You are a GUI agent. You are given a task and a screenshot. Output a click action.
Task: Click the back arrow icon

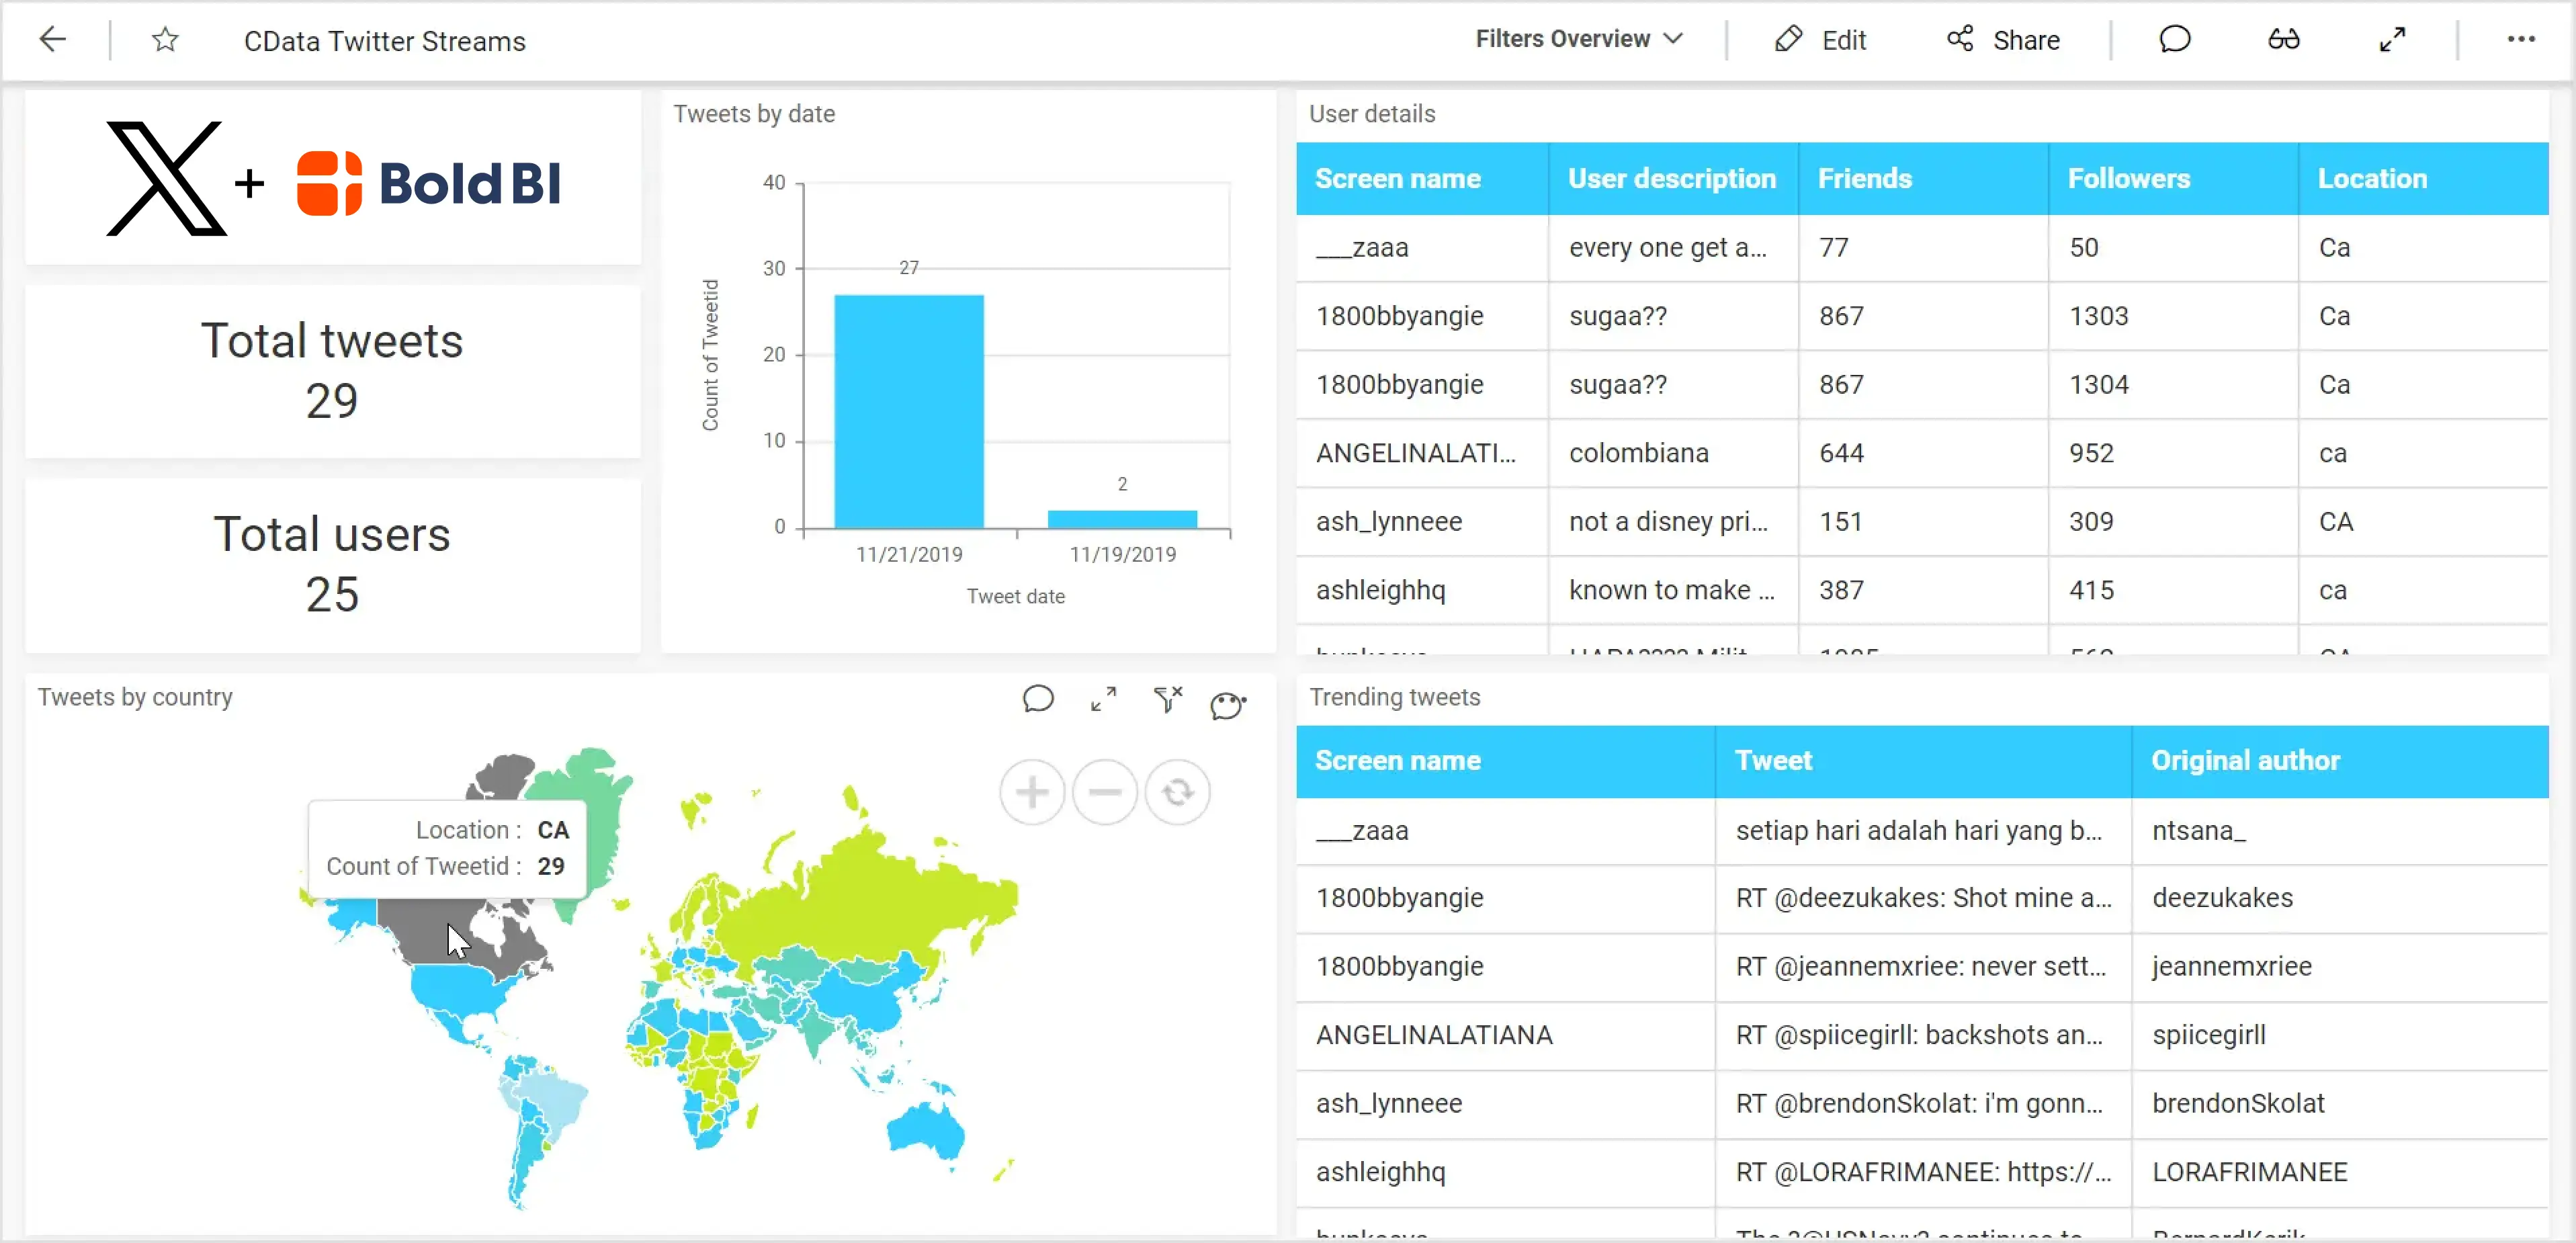pyautogui.click(x=52, y=40)
